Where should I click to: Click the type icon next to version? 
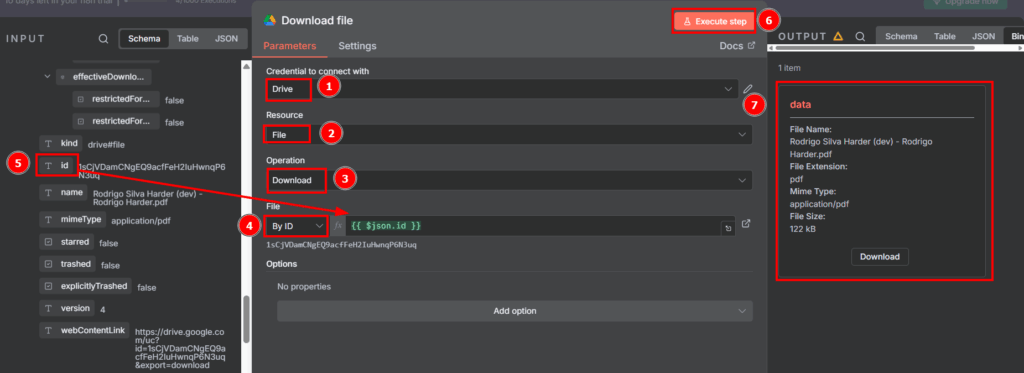point(48,308)
